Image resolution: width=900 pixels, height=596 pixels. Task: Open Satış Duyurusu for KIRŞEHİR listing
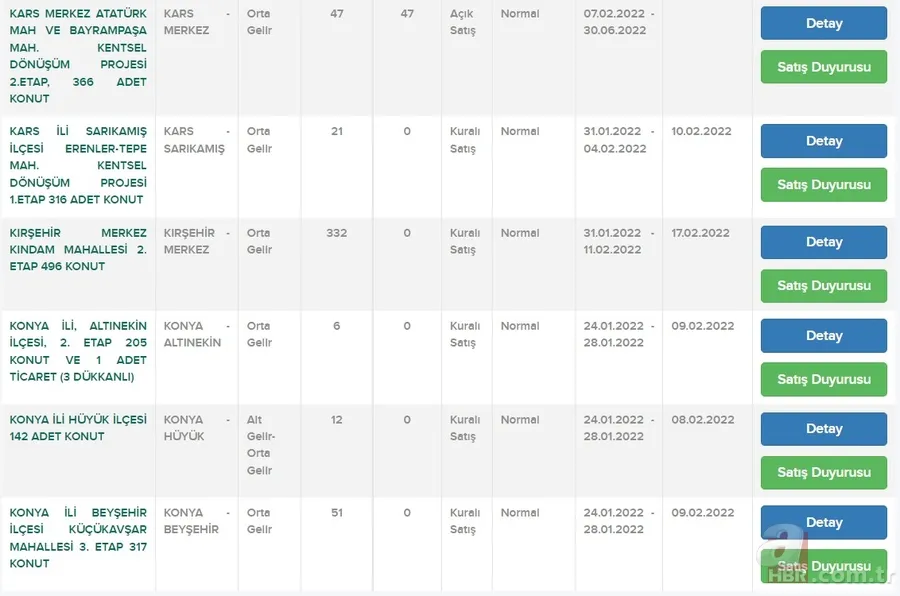coord(823,286)
